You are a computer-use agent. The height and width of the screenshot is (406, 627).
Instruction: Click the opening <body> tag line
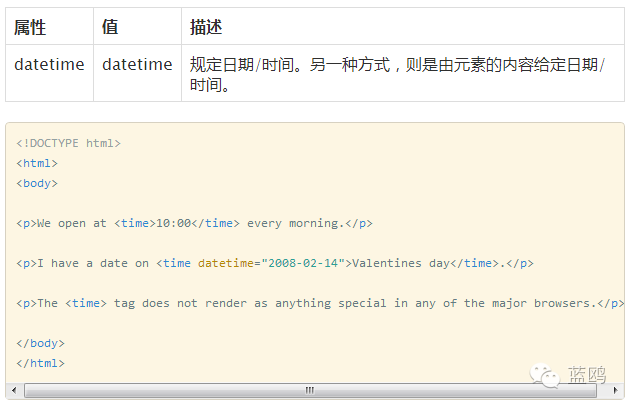pyautogui.click(x=37, y=183)
